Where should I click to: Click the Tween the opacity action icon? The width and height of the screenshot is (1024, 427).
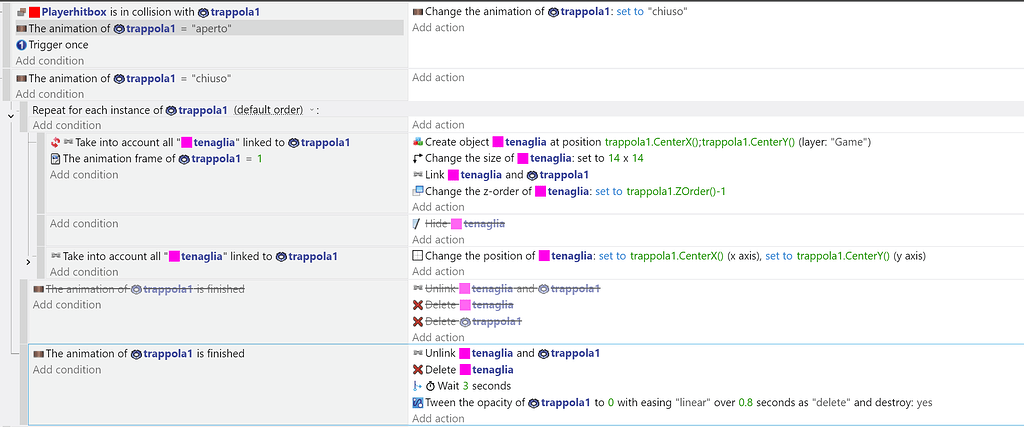click(x=418, y=402)
